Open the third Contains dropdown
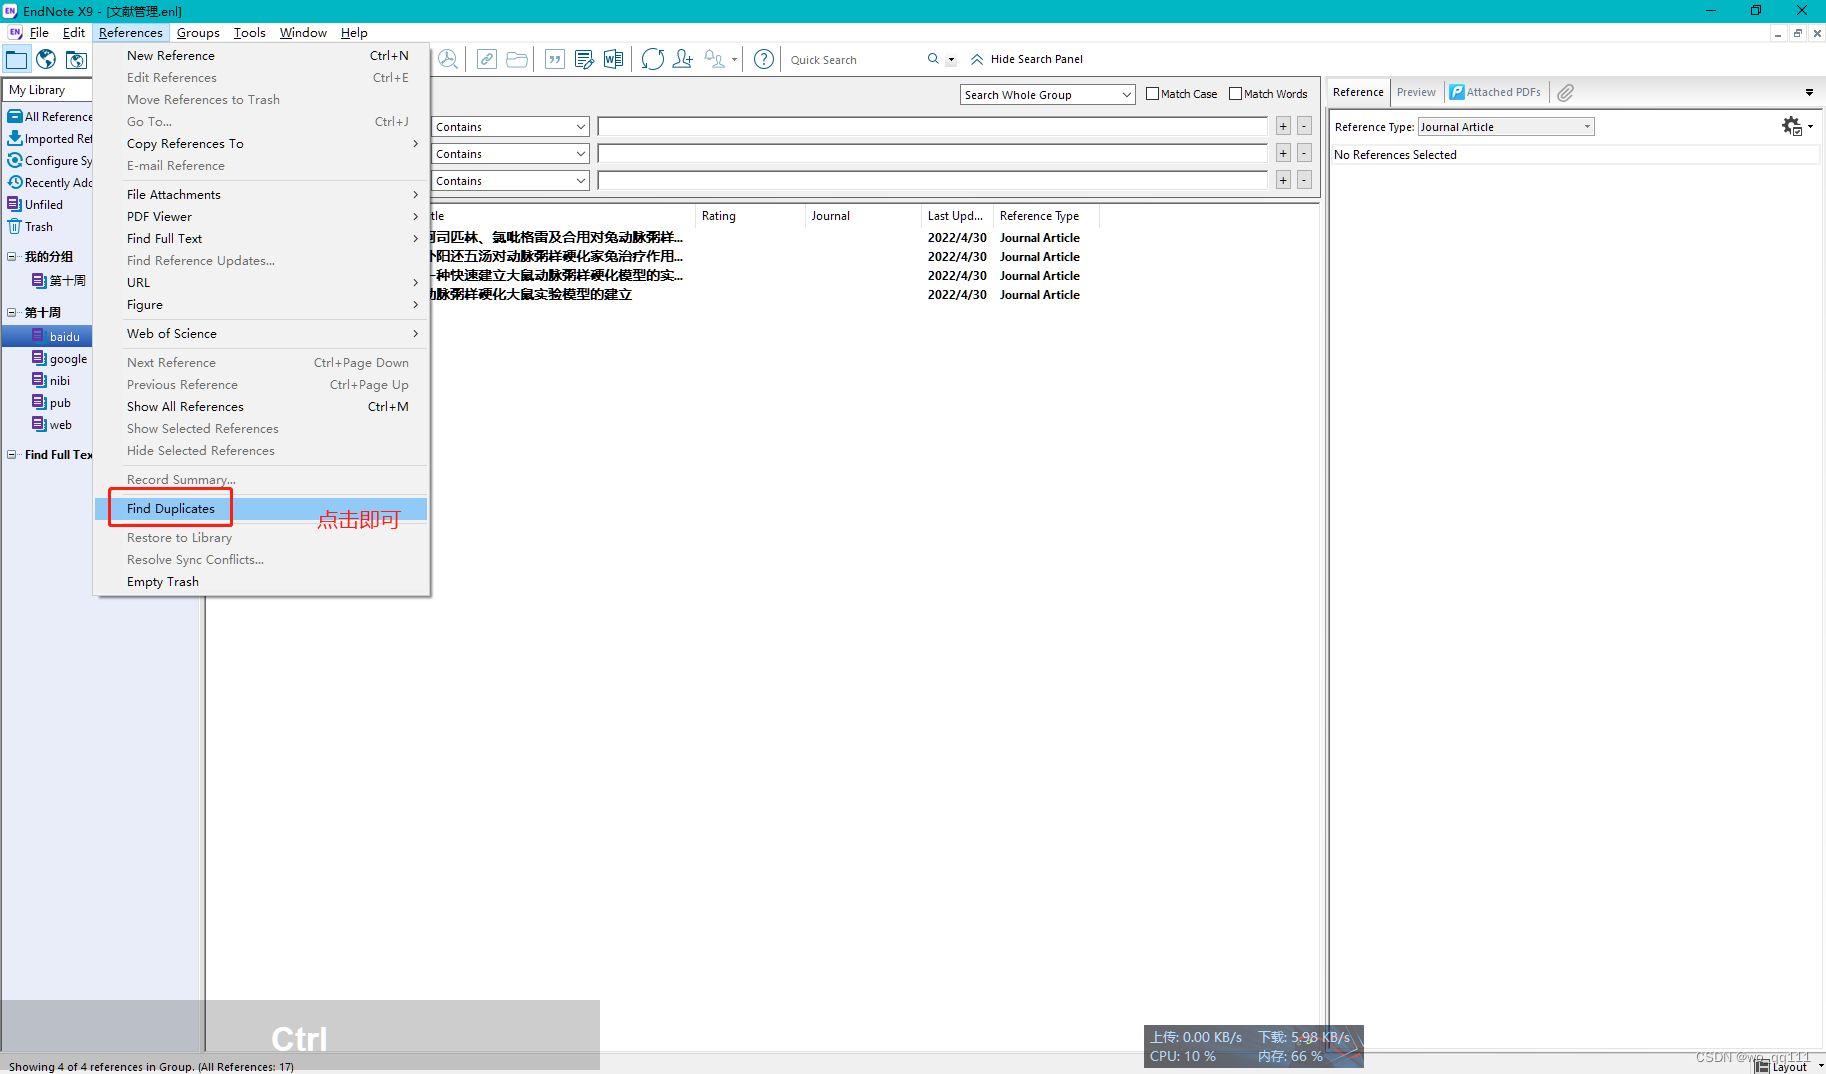1826x1074 pixels. pyautogui.click(x=510, y=181)
